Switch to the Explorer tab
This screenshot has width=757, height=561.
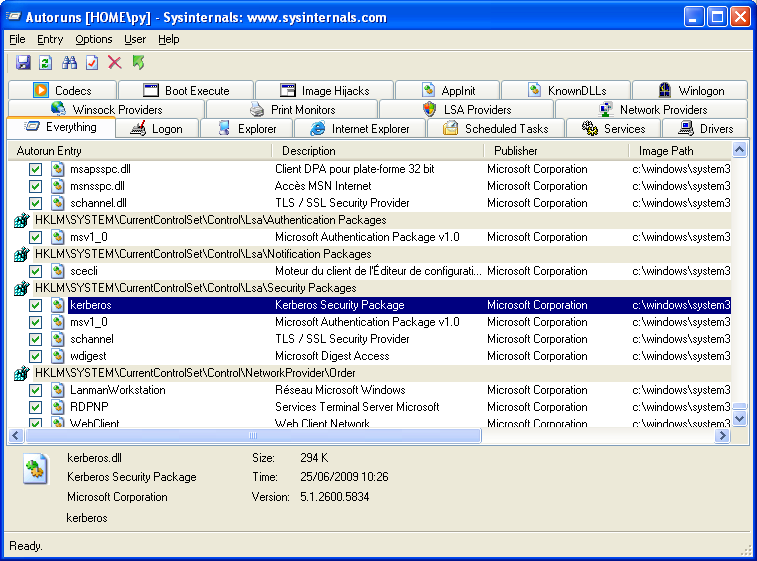pyautogui.click(x=247, y=129)
